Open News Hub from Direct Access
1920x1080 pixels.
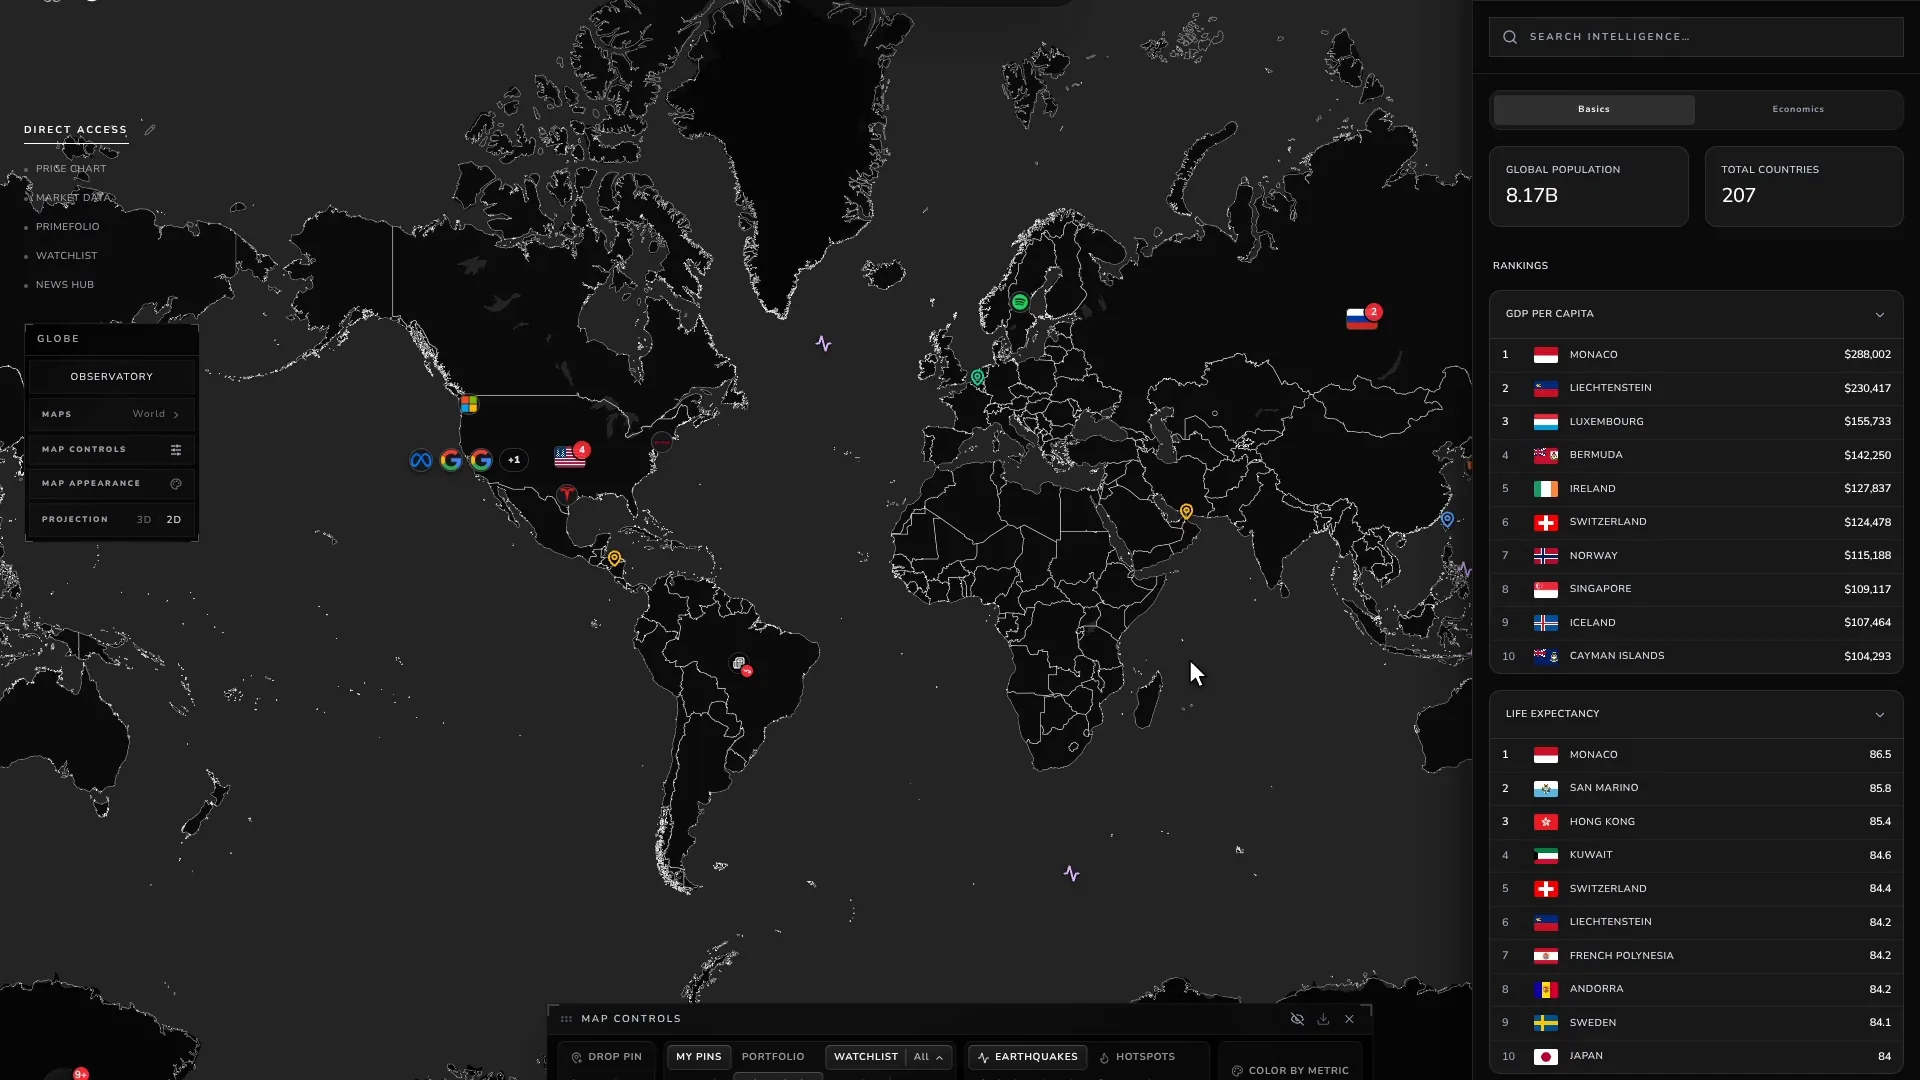(65, 285)
